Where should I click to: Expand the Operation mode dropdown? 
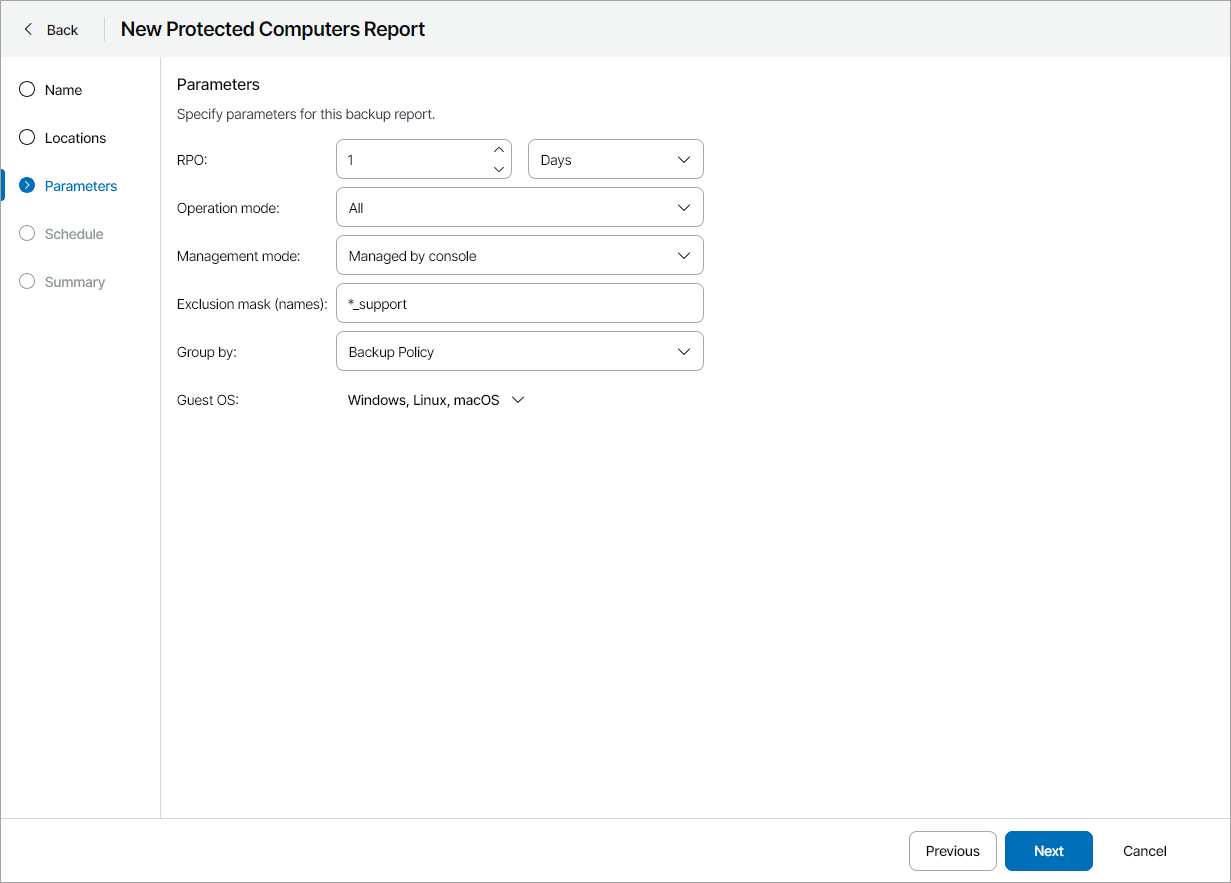520,208
